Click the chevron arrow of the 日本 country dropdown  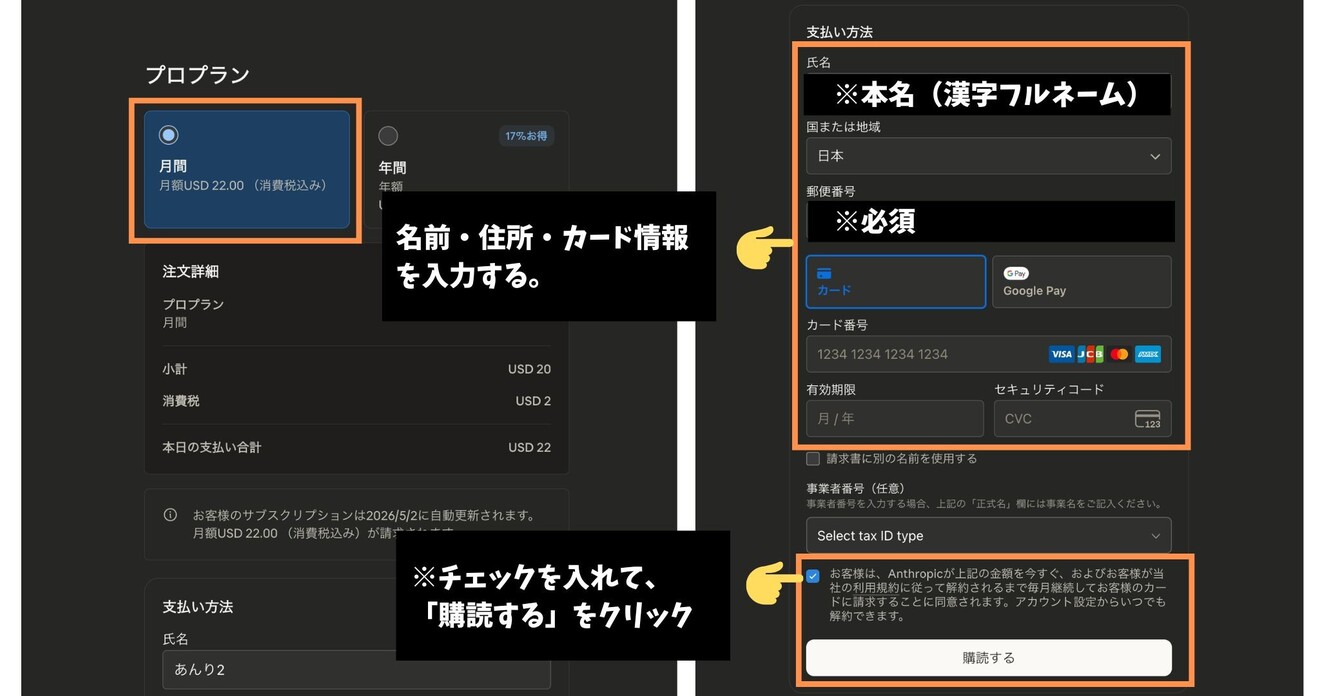click(1155, 156)
